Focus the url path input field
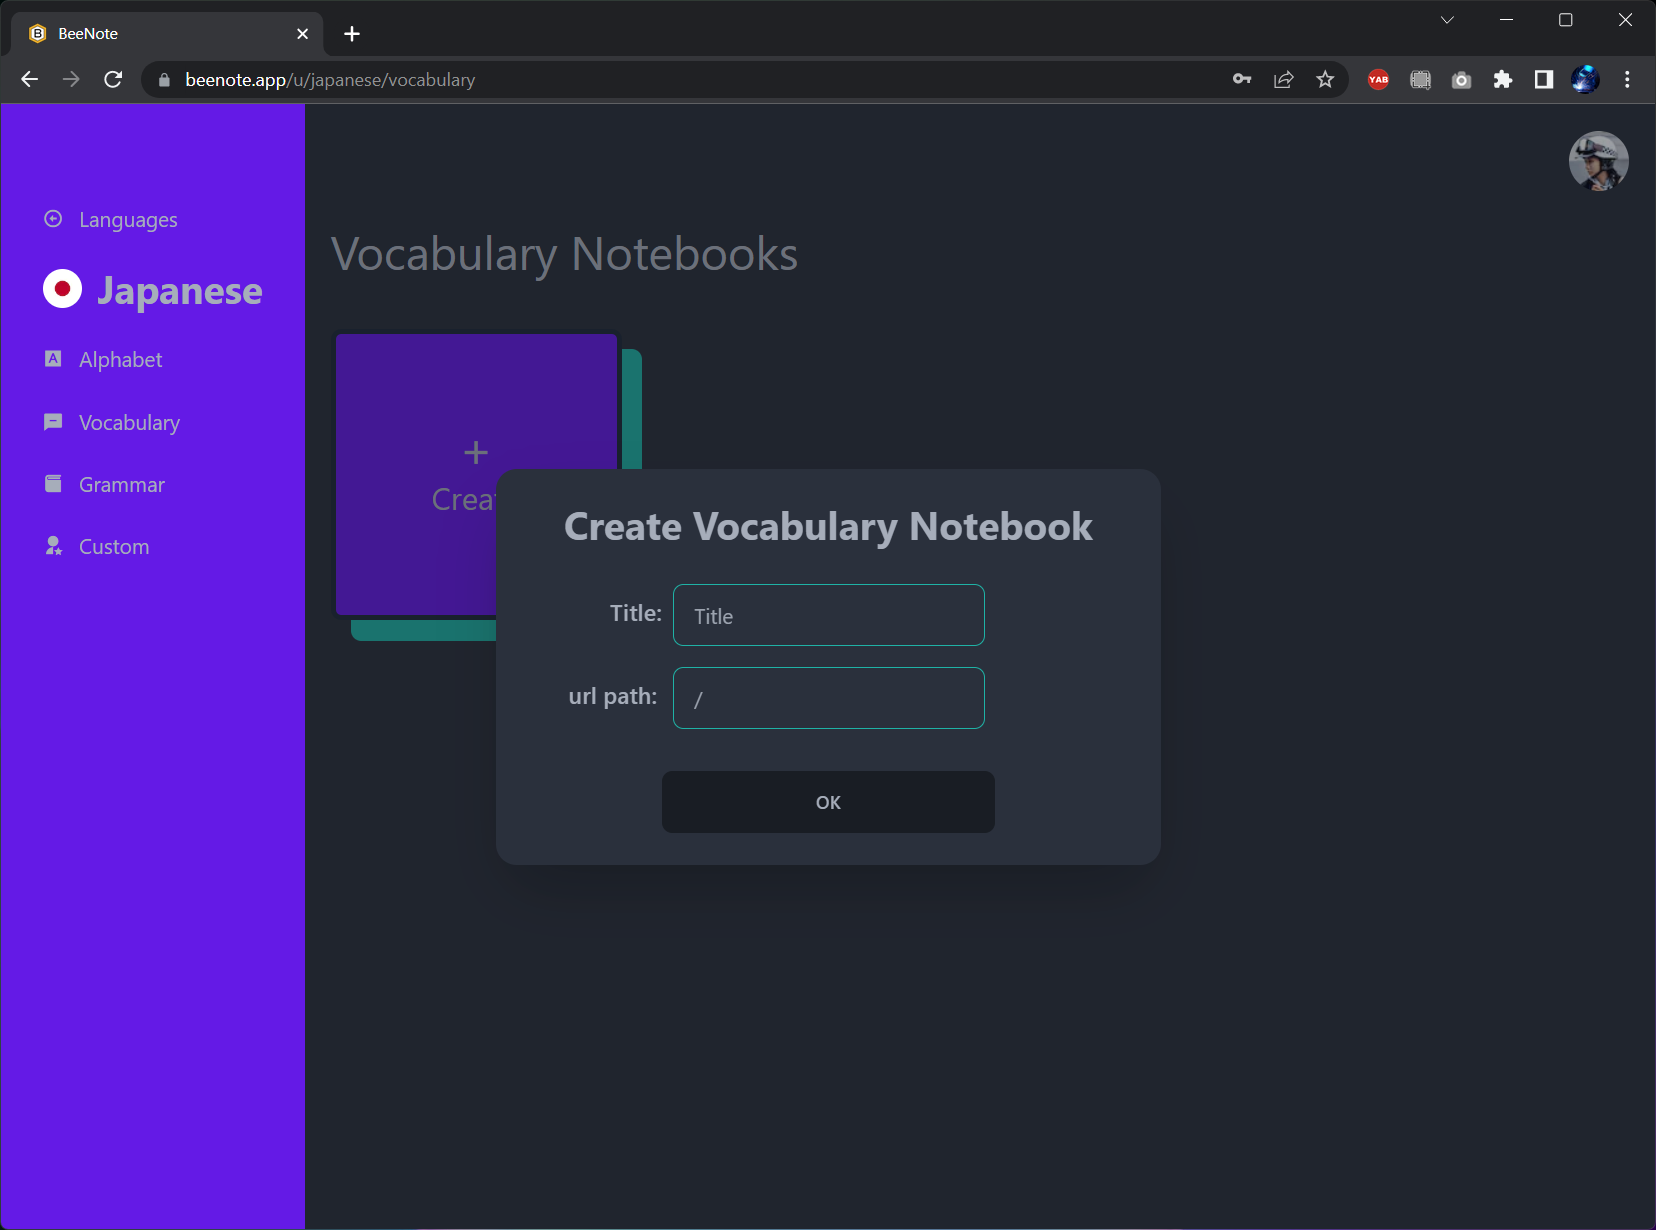This screenshot has height=1230, width=1656. (x=829, y=698)
